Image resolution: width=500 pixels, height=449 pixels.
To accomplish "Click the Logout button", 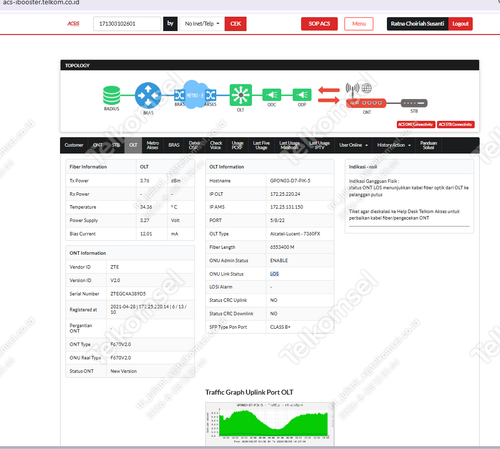I will coord(460,24).
